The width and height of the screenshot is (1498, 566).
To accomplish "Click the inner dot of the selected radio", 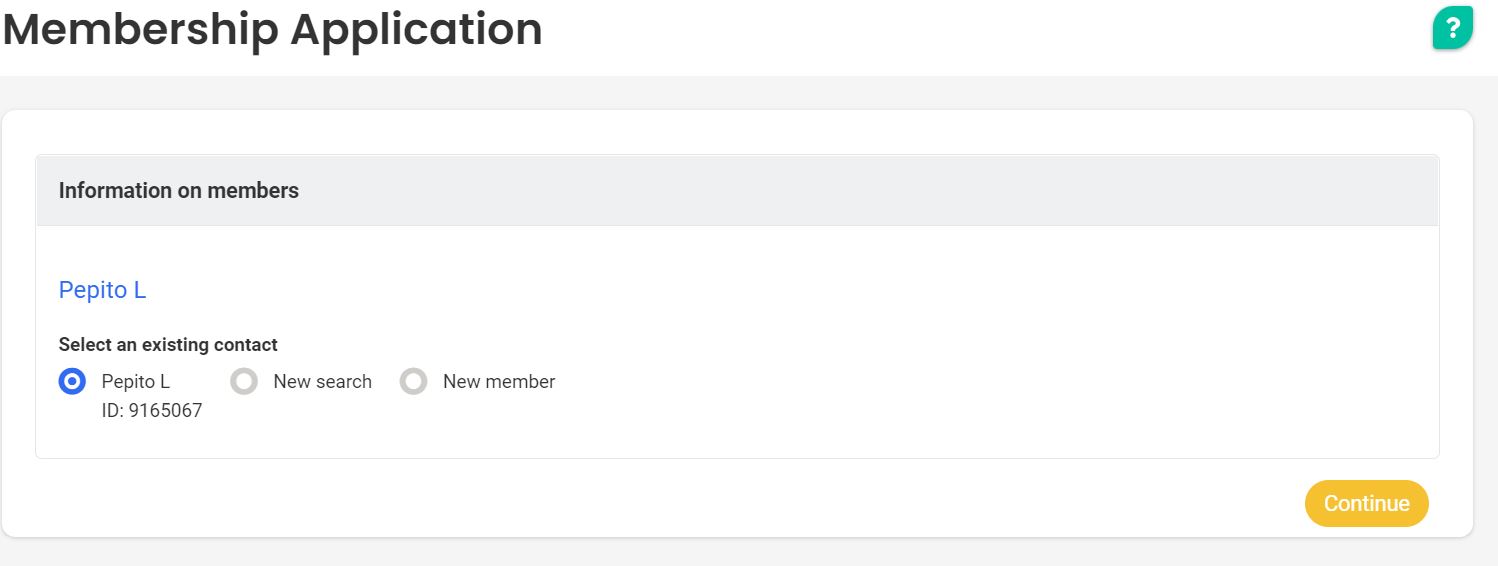I will coord(72,381).
